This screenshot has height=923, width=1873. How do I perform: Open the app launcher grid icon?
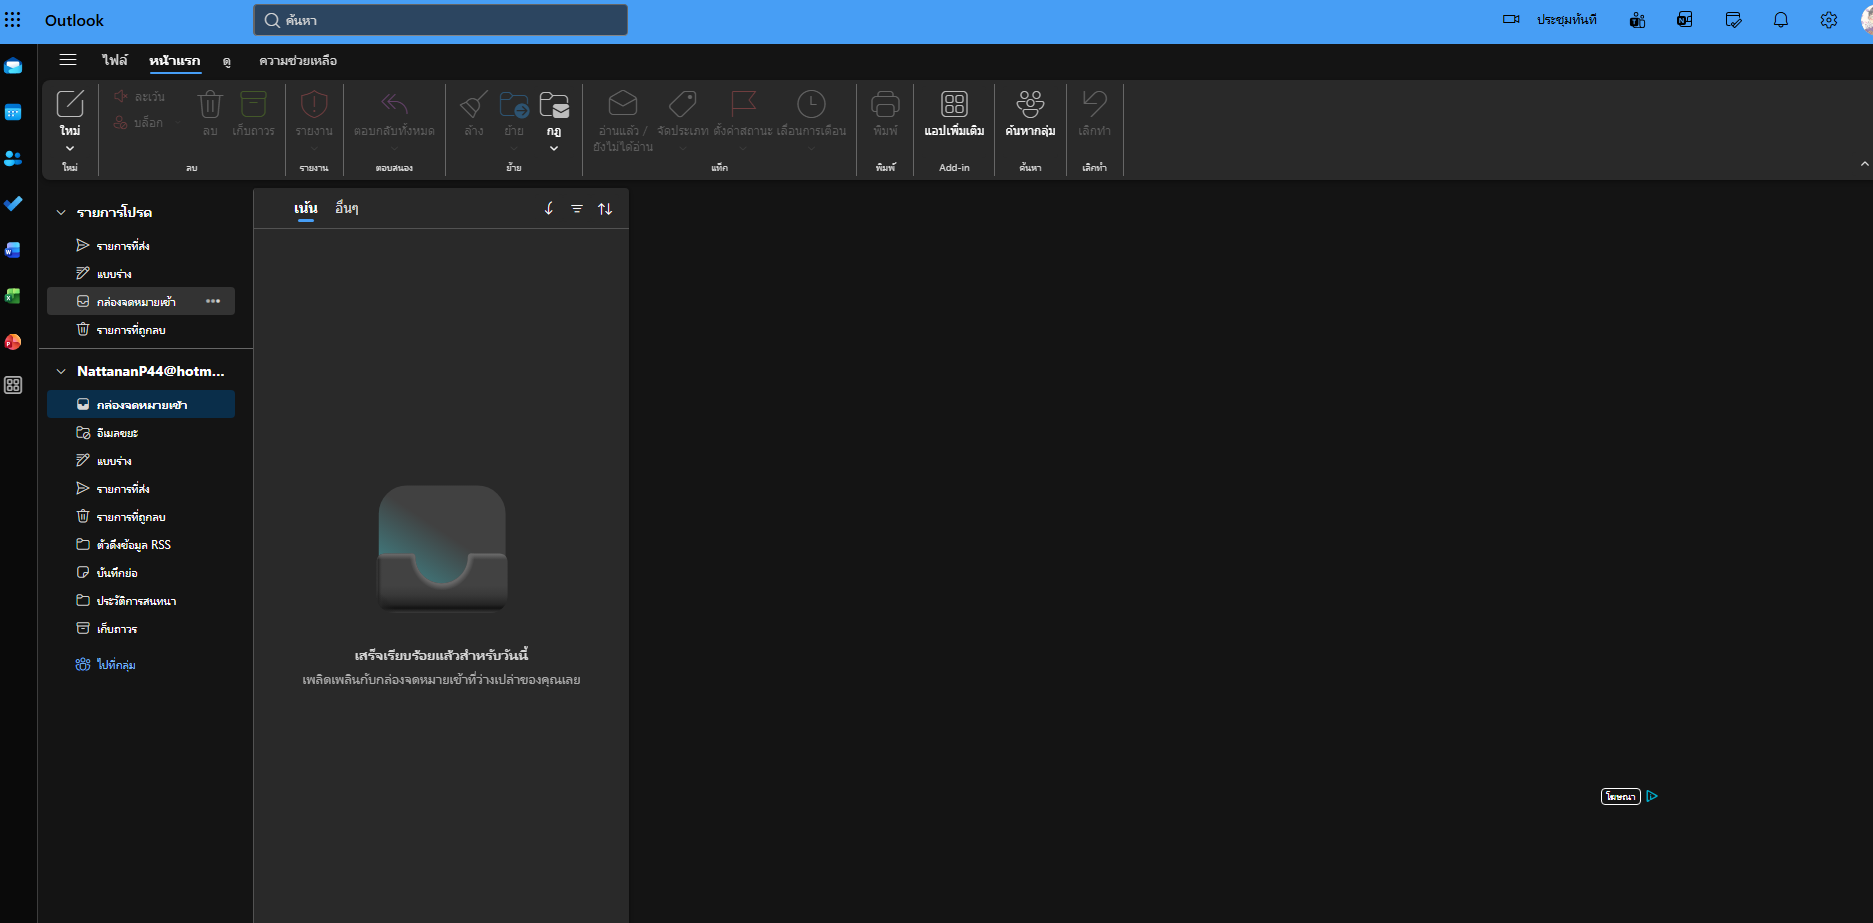click(x=13, y=20)
